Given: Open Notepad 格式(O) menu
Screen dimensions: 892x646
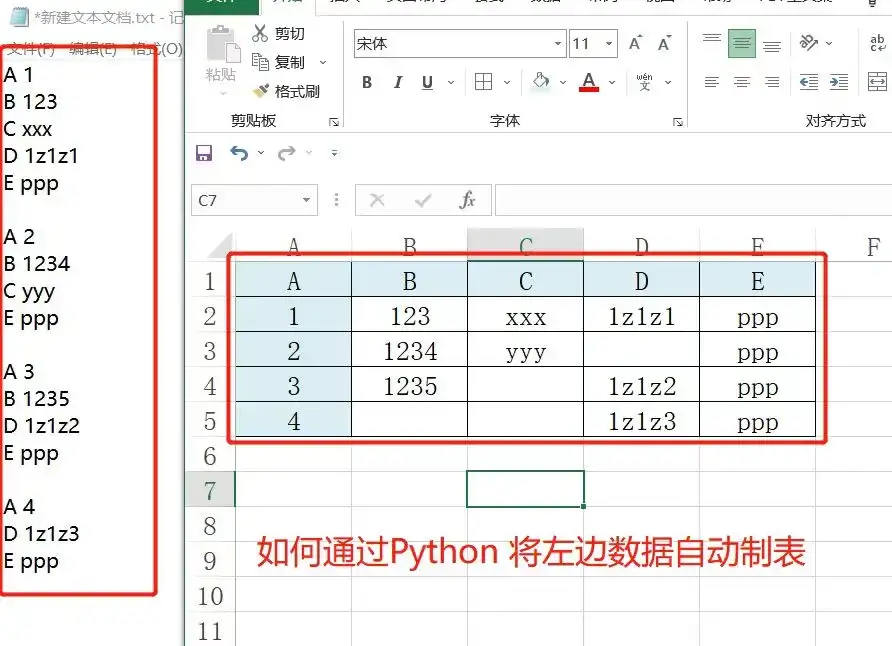Looking at the screenshot, I should [156, 49].
